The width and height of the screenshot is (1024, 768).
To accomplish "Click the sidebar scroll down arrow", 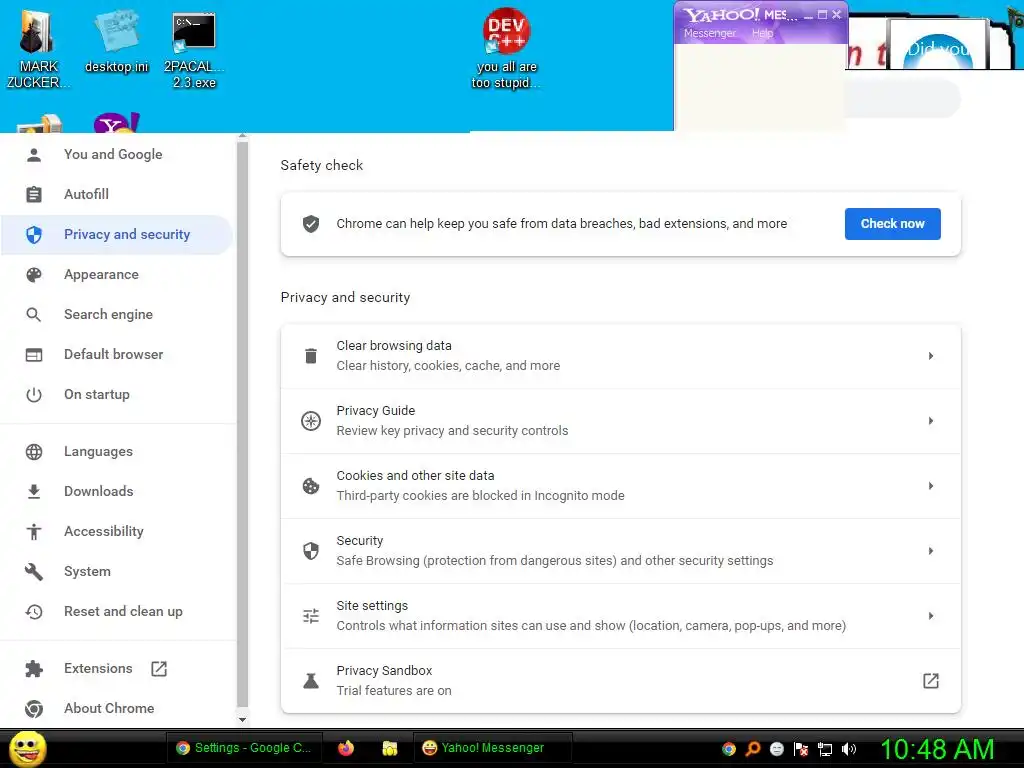I will point(242,720).
